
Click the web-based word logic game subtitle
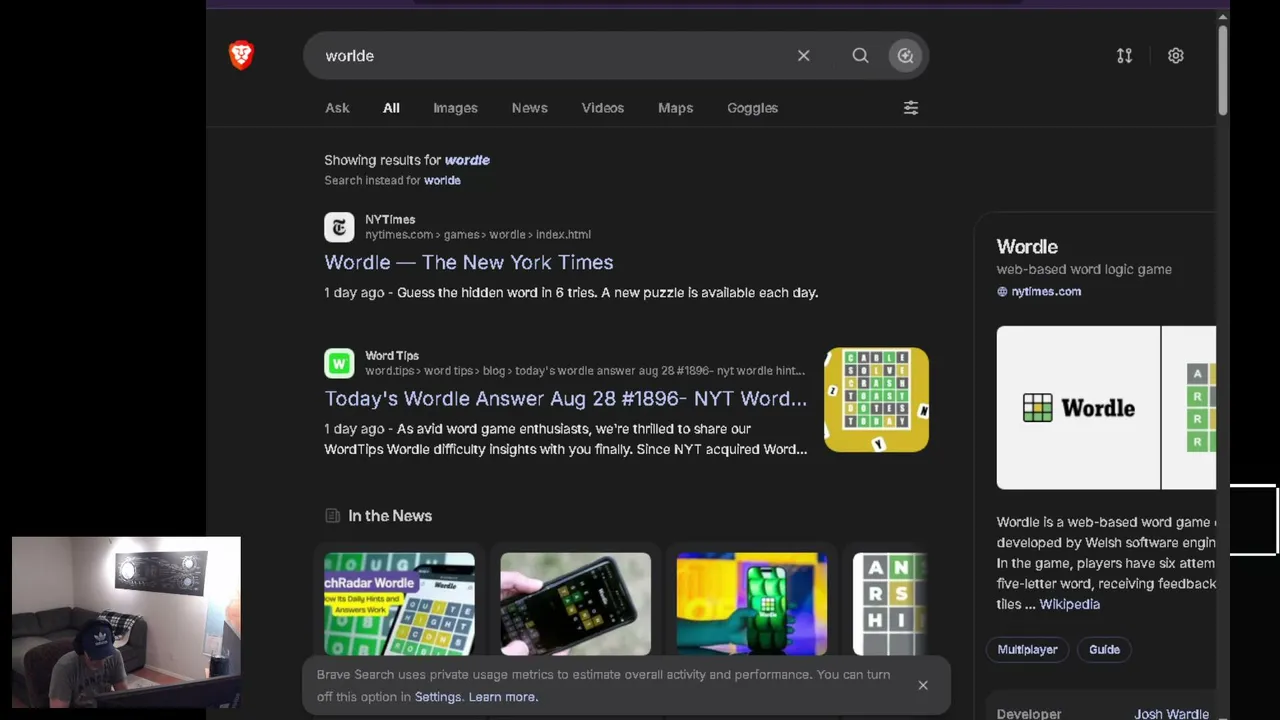(1084, 269)
